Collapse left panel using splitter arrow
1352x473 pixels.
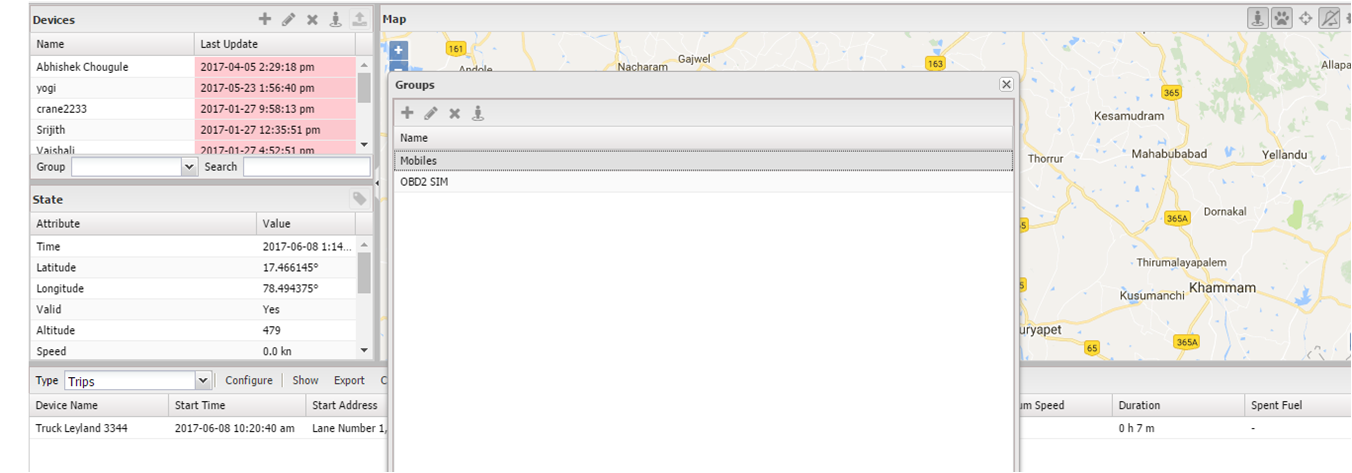[x=378, y=184]
